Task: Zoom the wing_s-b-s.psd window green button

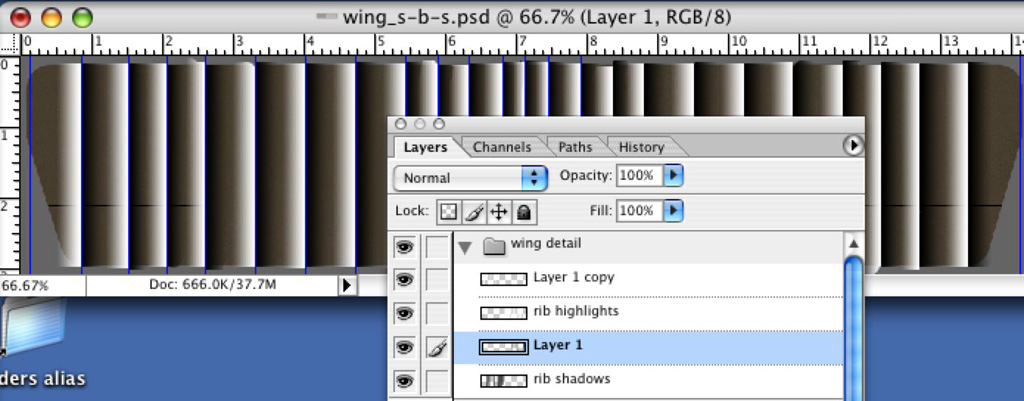Action: click(82, 18)
